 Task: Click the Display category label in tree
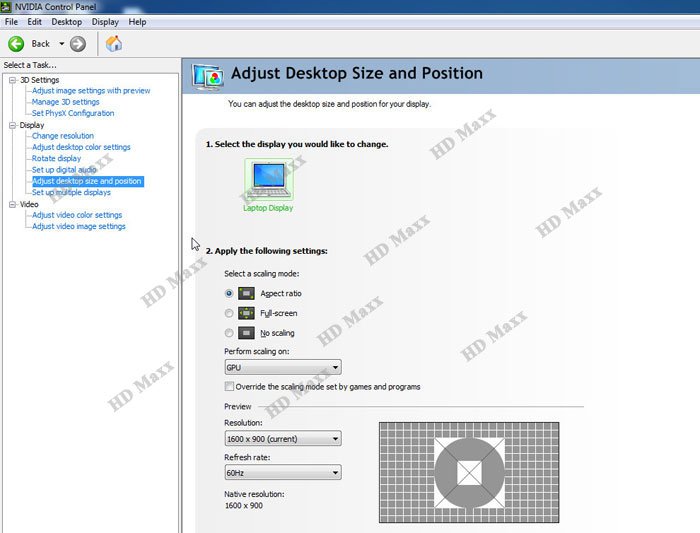[x=32, y=125]
